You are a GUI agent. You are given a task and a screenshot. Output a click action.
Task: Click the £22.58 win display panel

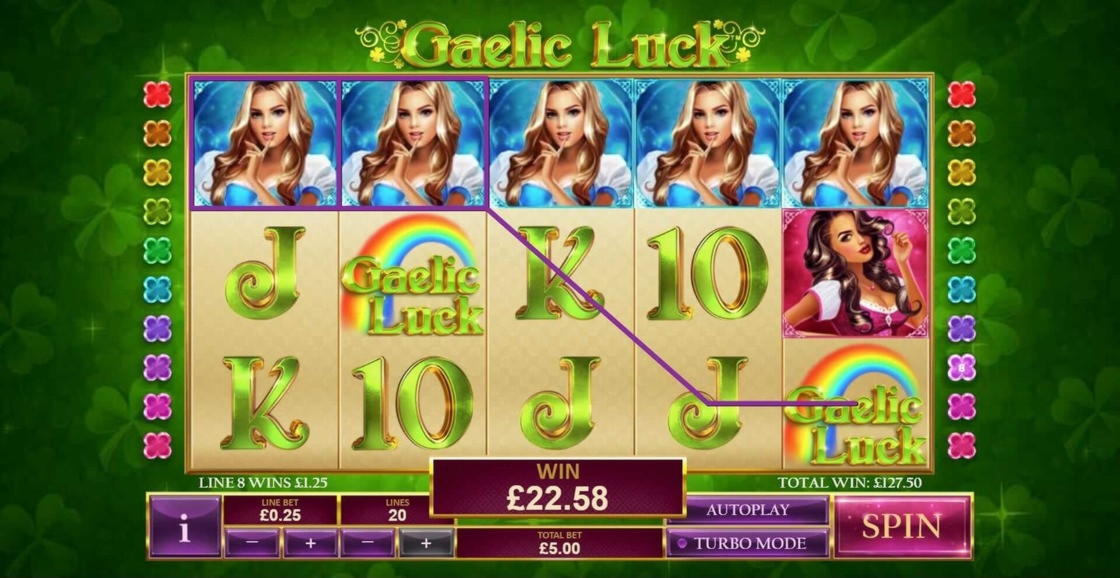pyautogui.click(x=557, y=488)
